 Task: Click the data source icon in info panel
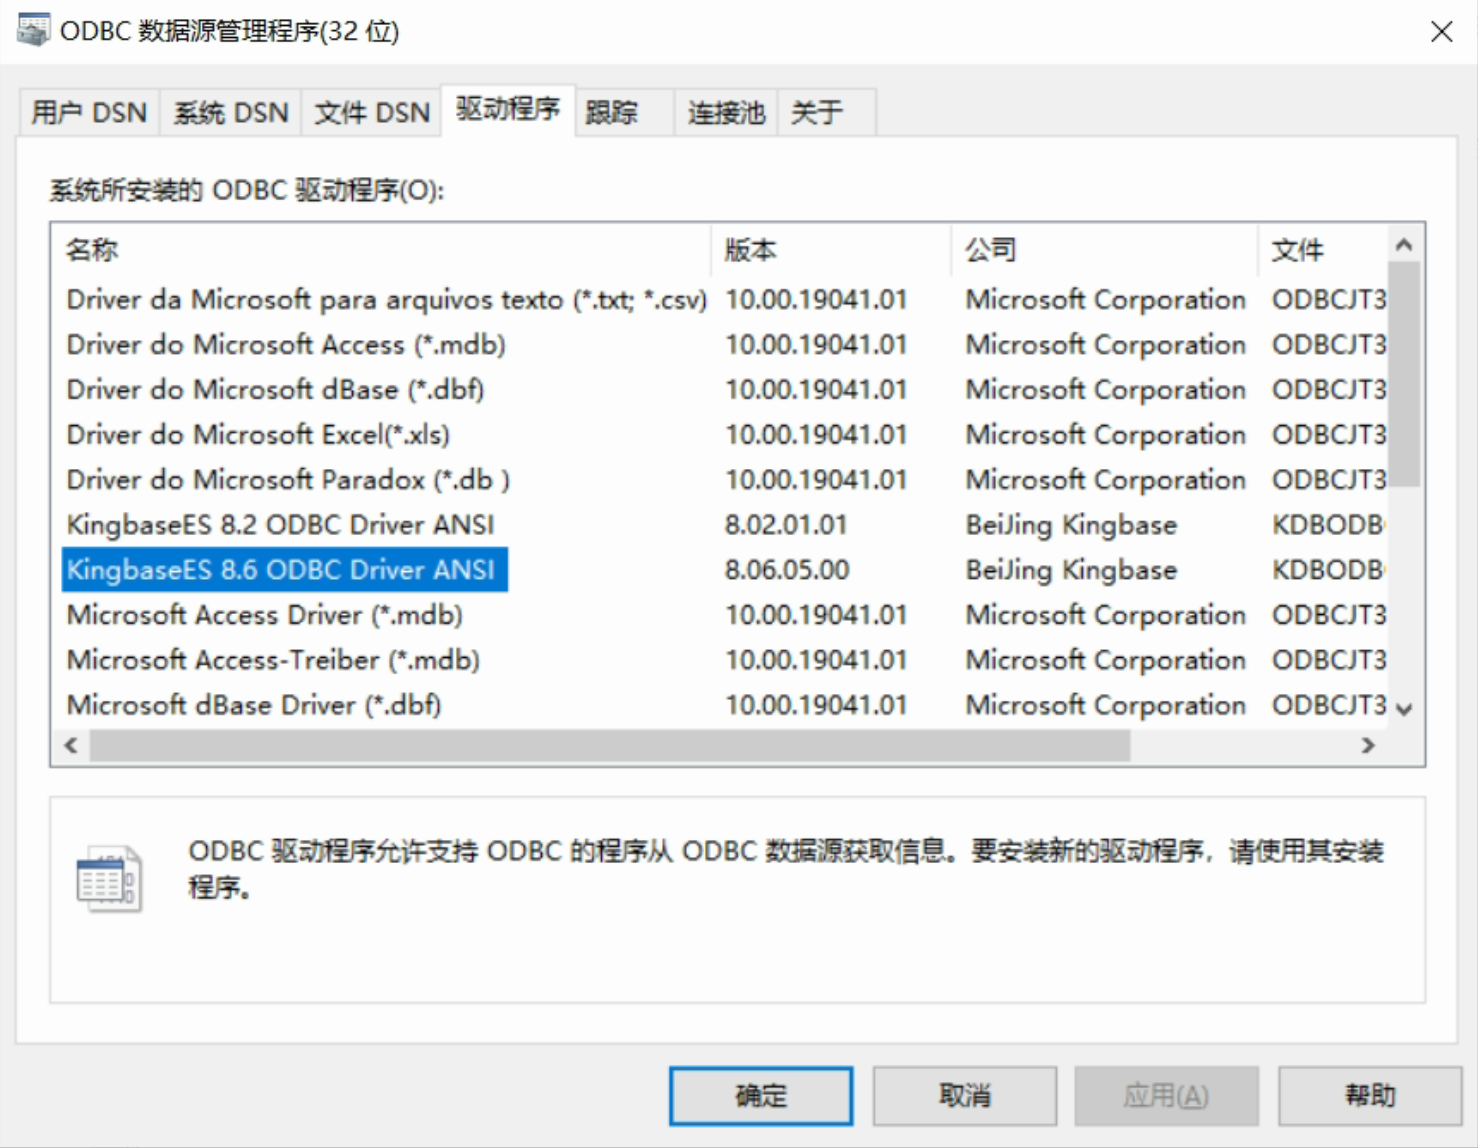click(108, 879)
